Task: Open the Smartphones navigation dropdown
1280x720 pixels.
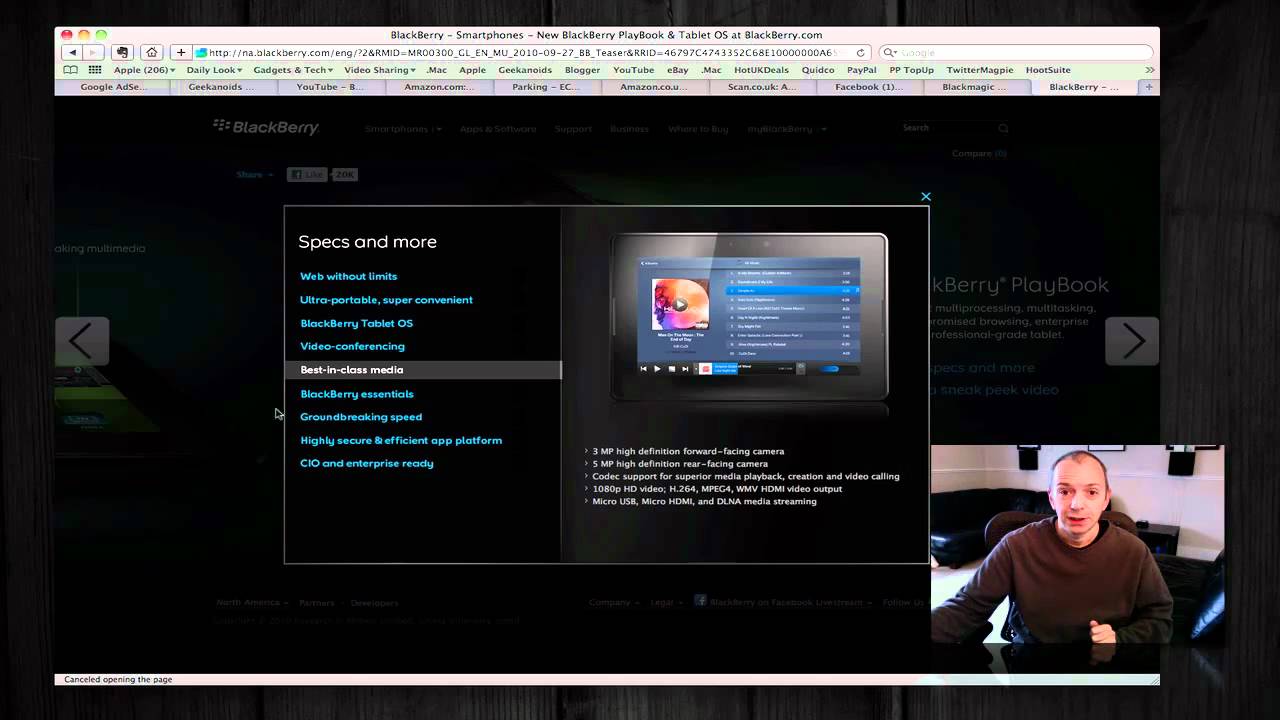Action: pyautogui.click(x=403, y=129)
